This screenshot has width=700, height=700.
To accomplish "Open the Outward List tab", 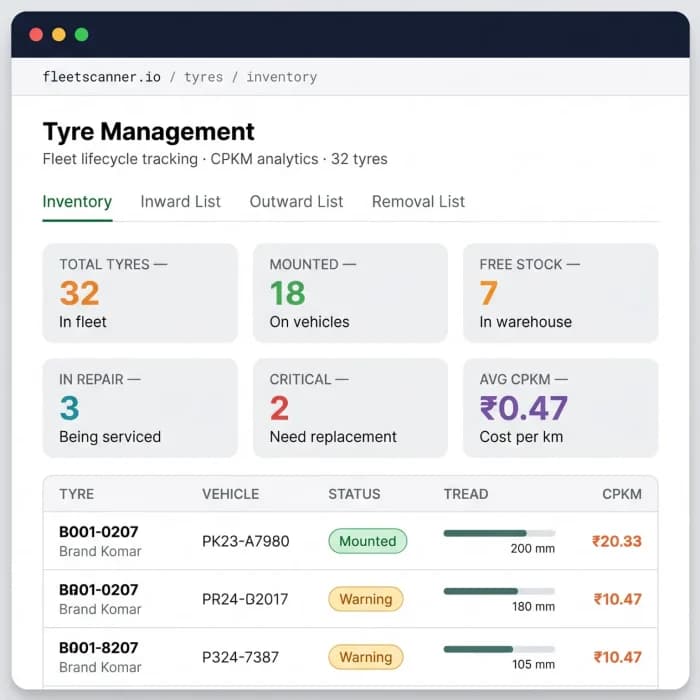I will pos(296,202).
